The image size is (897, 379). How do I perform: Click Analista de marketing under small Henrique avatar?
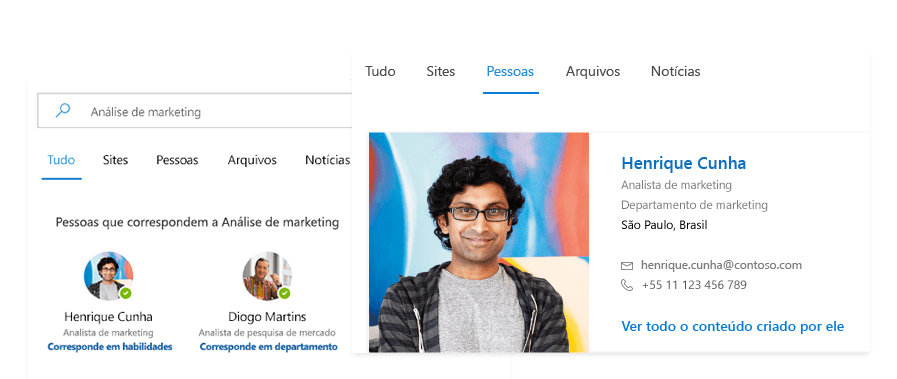point(108,333)
